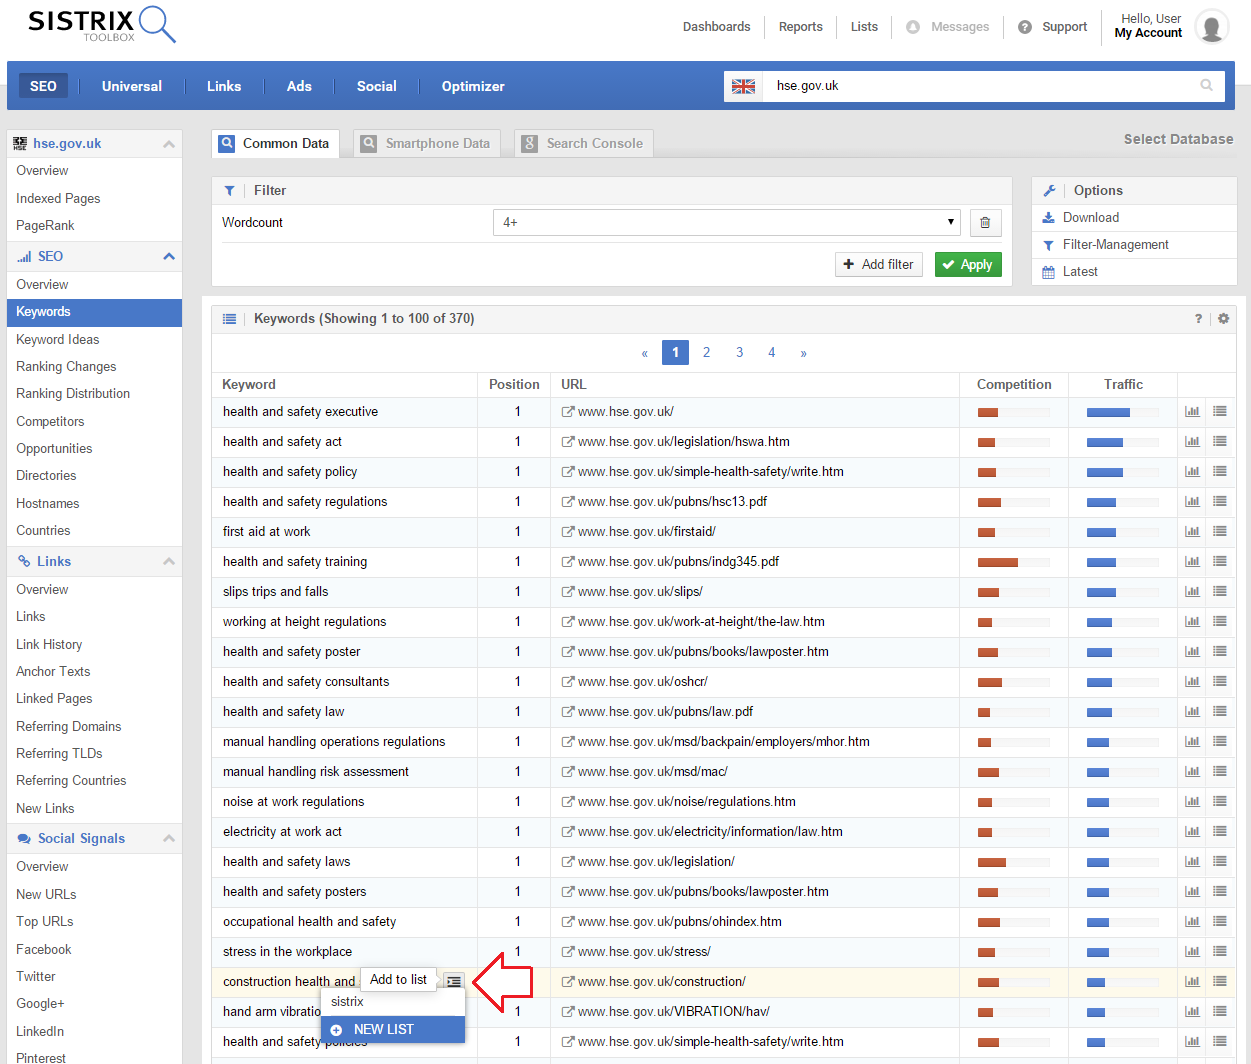Viewport: 1251px width, 1064px height.
Task: Go to previous page arrow in pagination
Action: pyautogui.click(x=645, y=353)
